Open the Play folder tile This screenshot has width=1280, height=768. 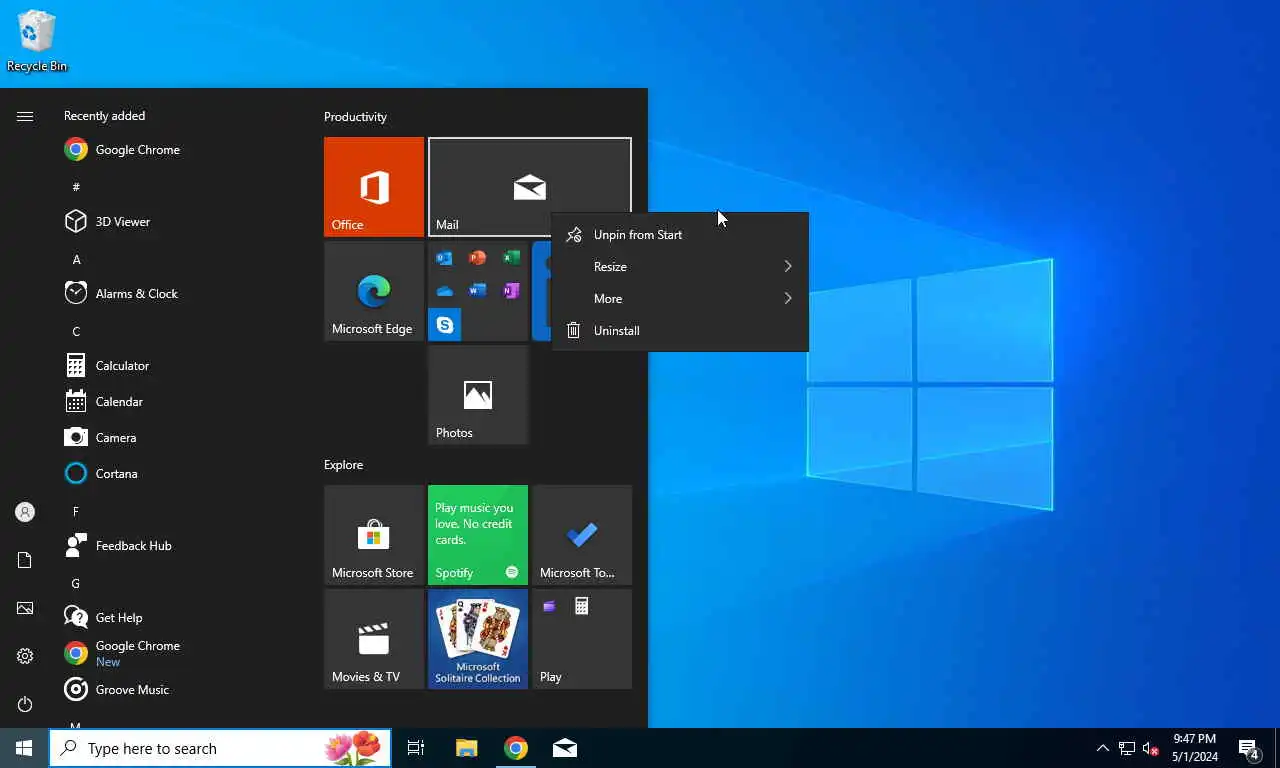(x=582, y=639)
